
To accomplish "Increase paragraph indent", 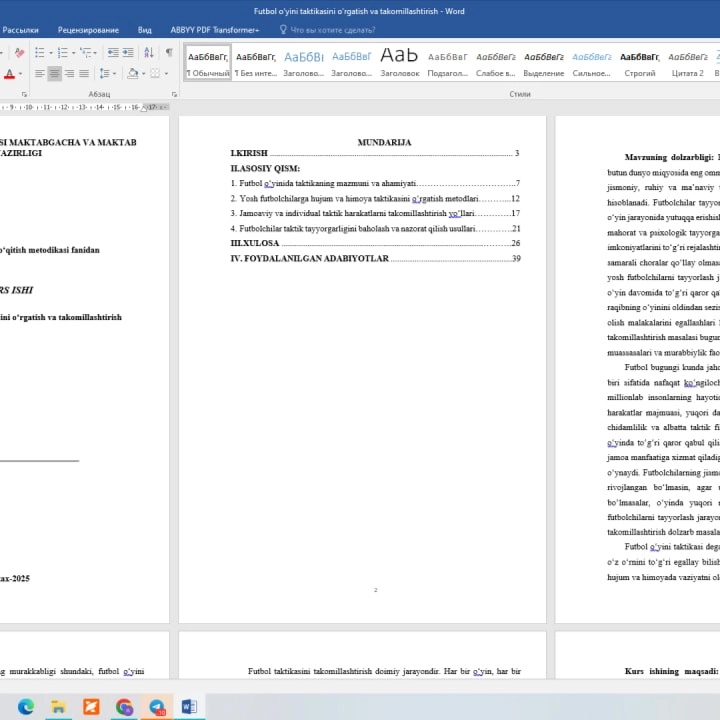I will click(x=128, y=53).
